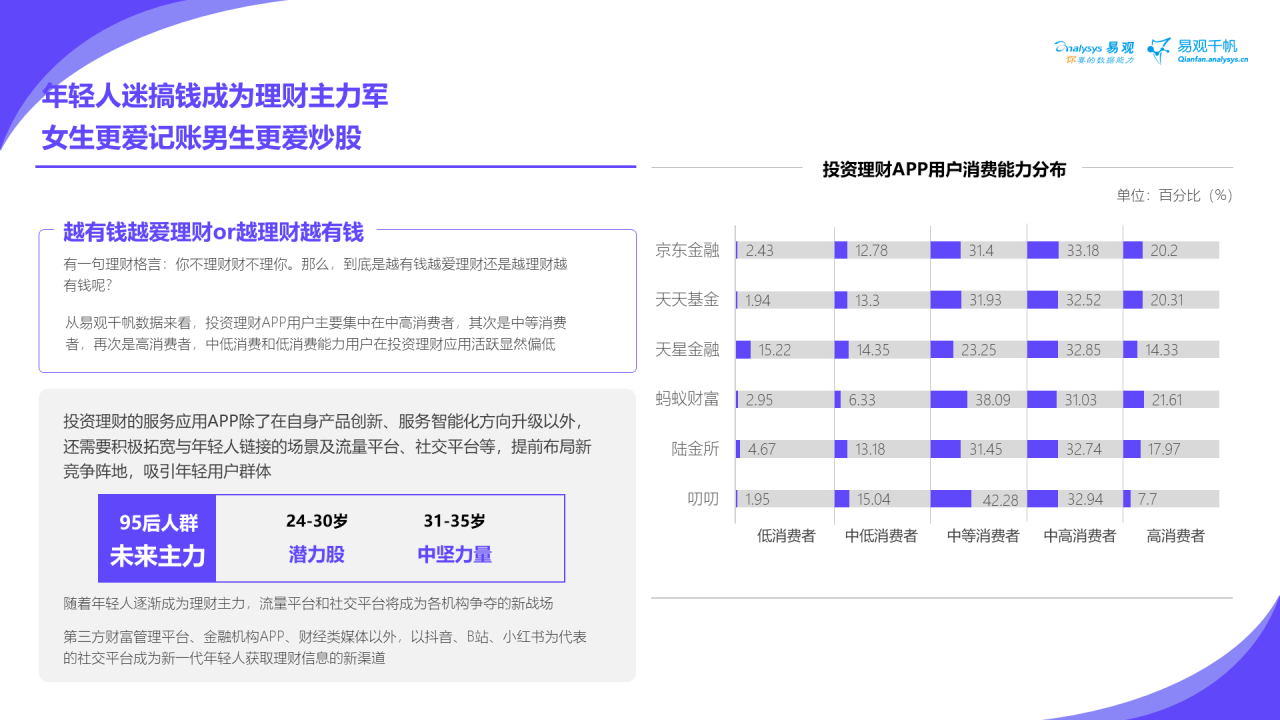Click the 中等消费者 axis label
This screenshot has width=1280, height=720.
coord(983,536)
